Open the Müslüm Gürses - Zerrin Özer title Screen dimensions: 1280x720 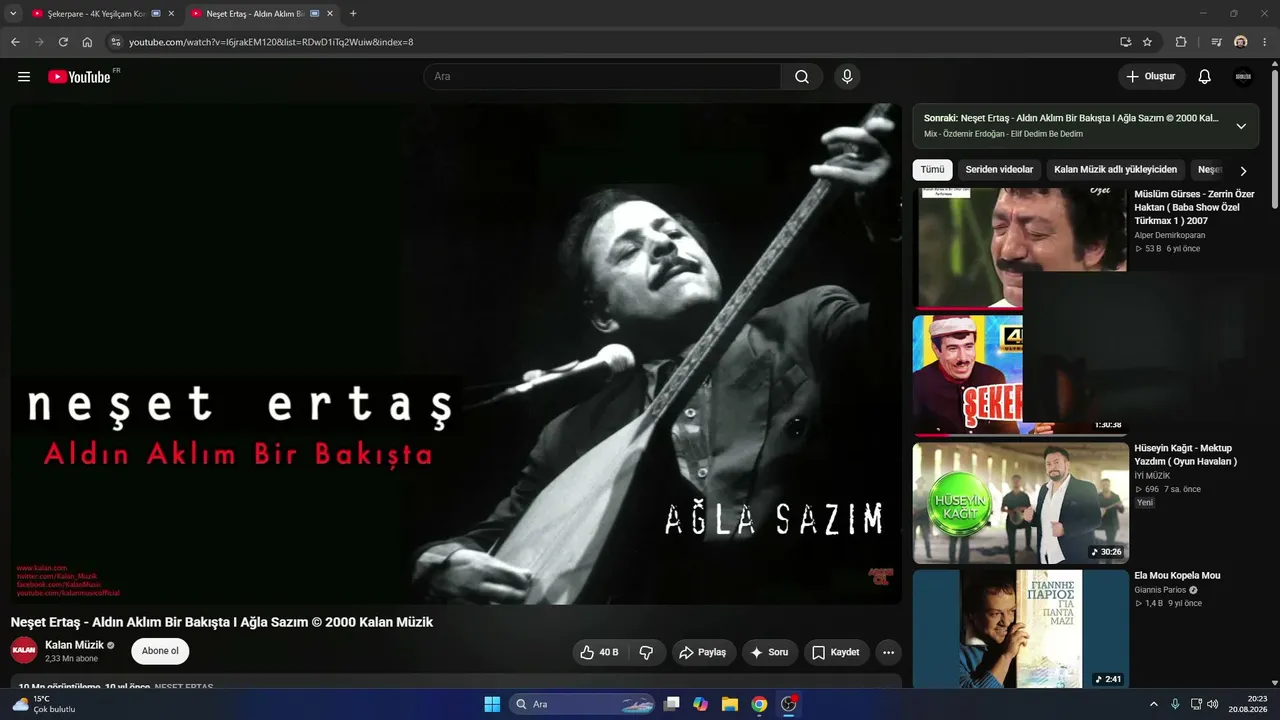point(1194,207)
